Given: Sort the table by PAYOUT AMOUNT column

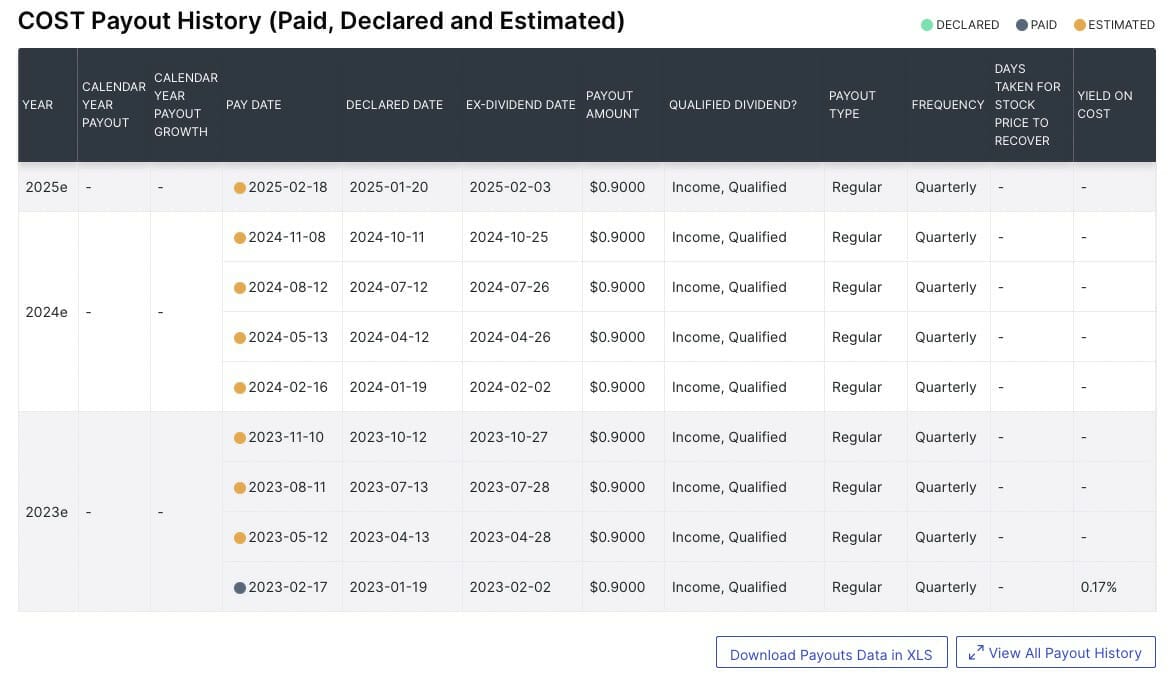Looking at the screenshot, I should [612, 104].
